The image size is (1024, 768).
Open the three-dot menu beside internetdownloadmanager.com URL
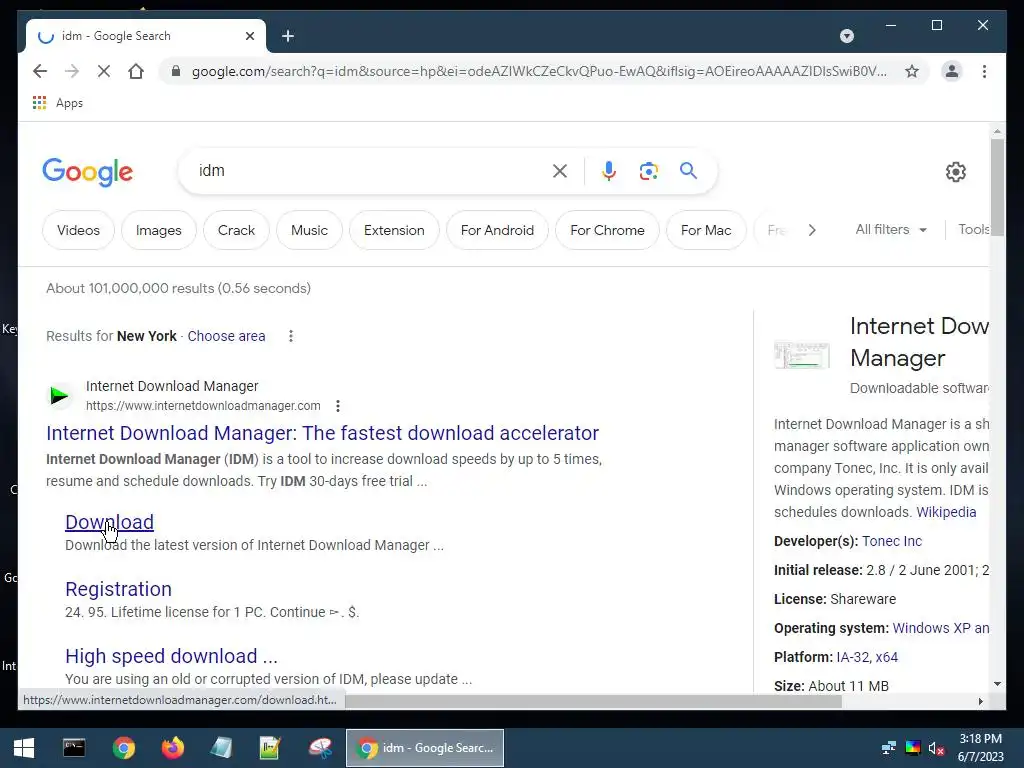coord(338,406)
